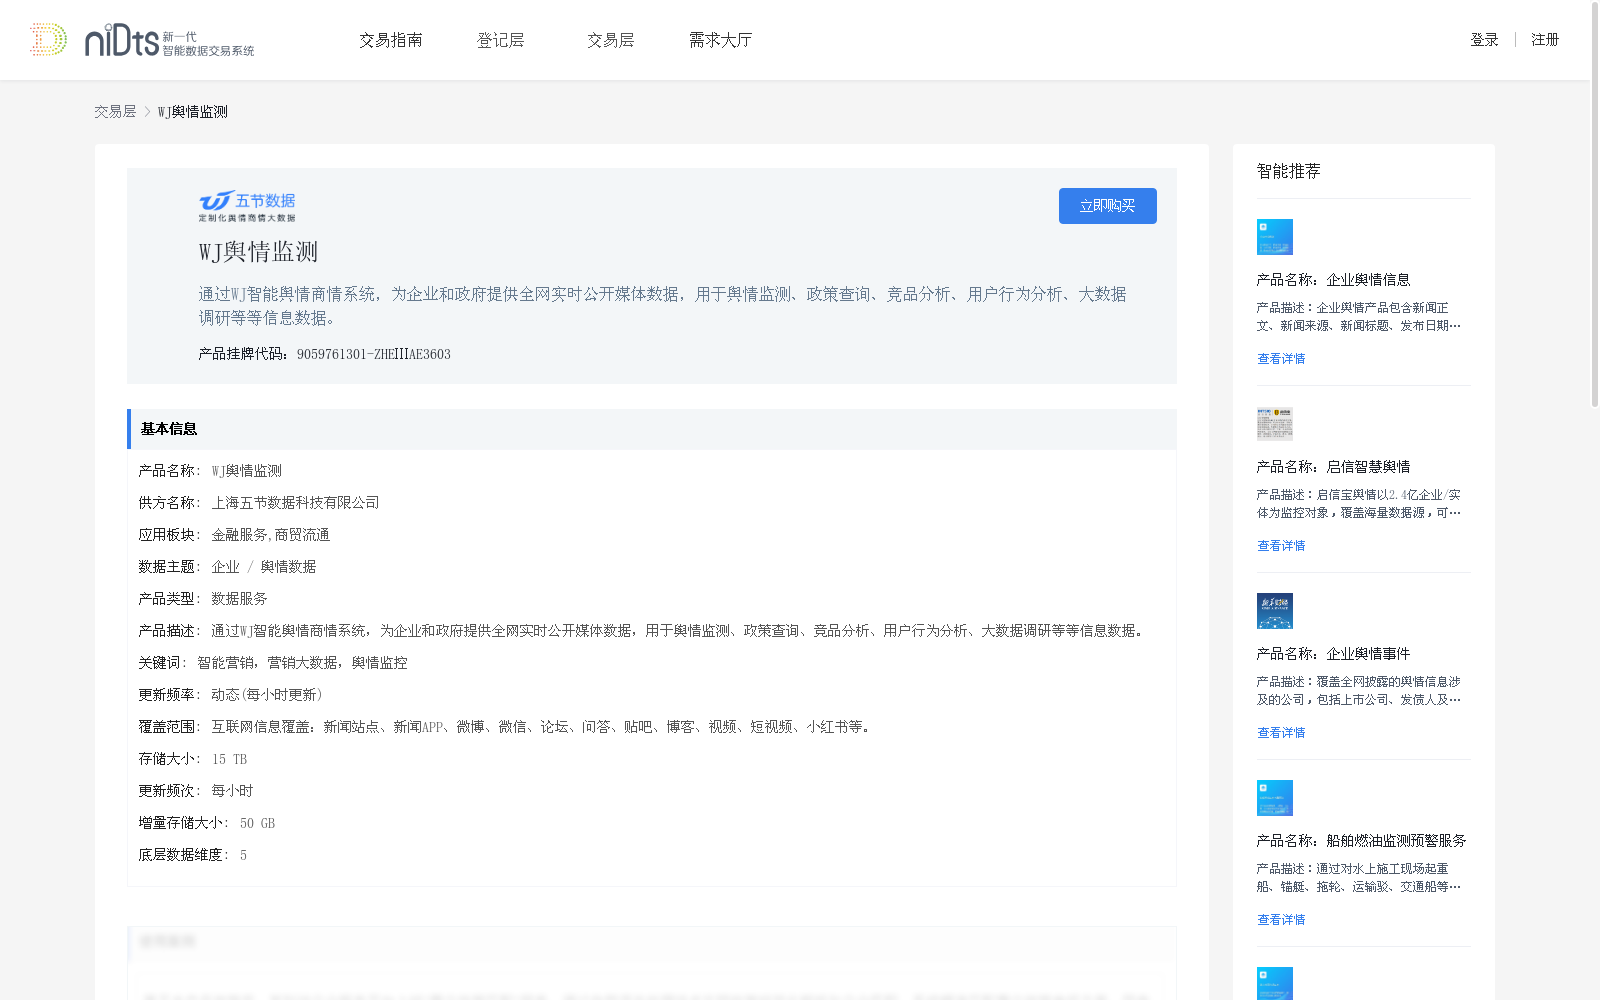The height and width of the screenshot is (1000, 1600).
Task: Click product name 企业舆情信息 in recommendations
Action: coord(1368,280)
